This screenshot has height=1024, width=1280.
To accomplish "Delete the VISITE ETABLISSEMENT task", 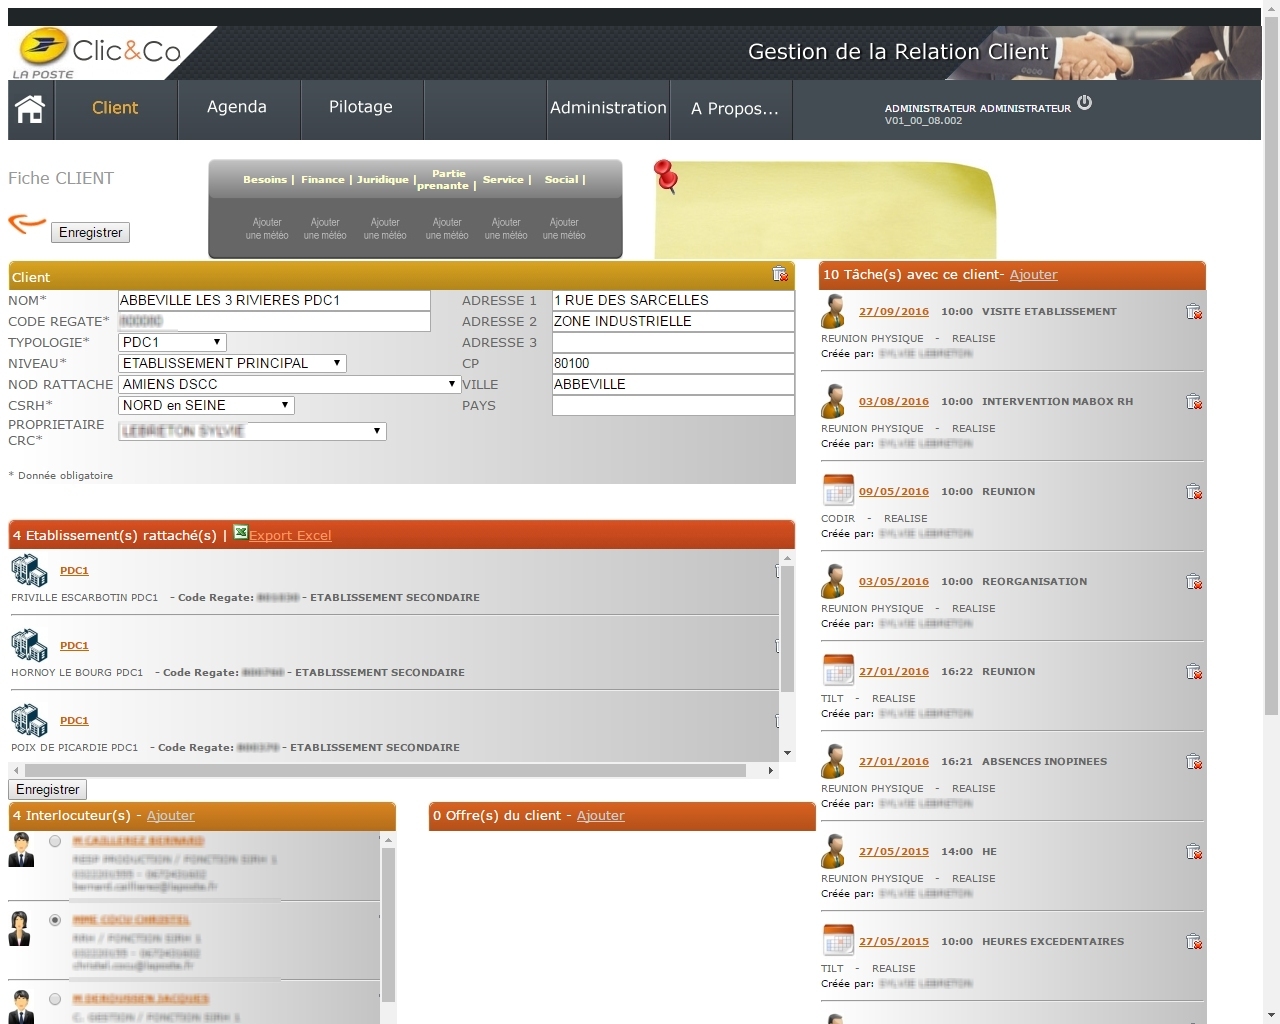I will click(x=1194, y=312).
